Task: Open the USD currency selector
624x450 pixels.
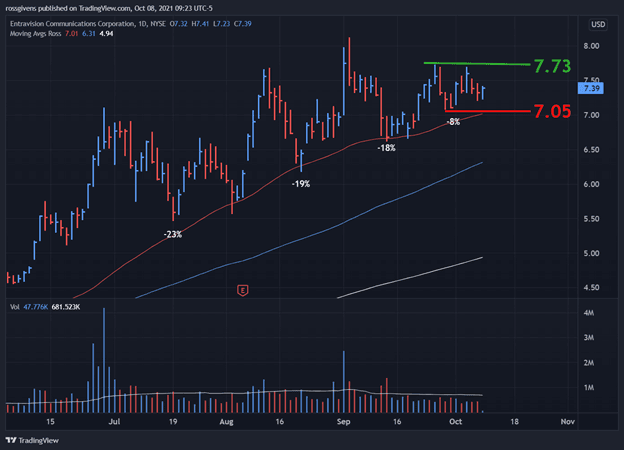Action: pyautogui.click(x=600, y=24)
